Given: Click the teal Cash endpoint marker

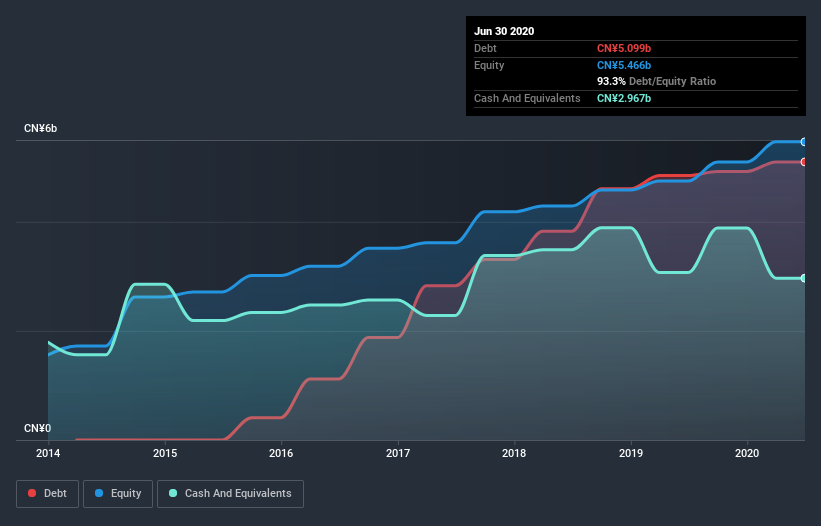Looking at the screenshot, I should pyautogui.click(x=804, y=278).
